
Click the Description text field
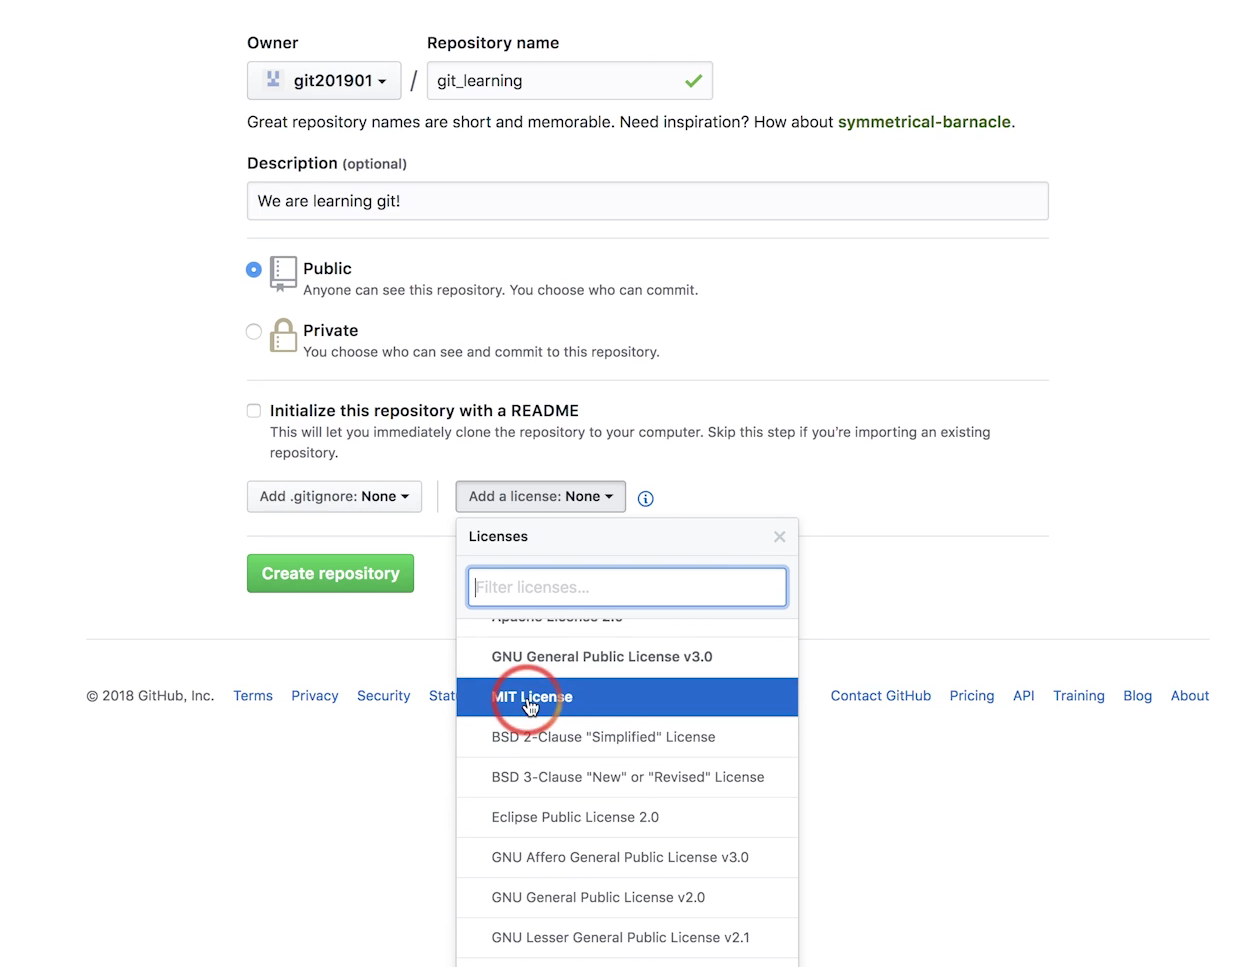point(648,201)
